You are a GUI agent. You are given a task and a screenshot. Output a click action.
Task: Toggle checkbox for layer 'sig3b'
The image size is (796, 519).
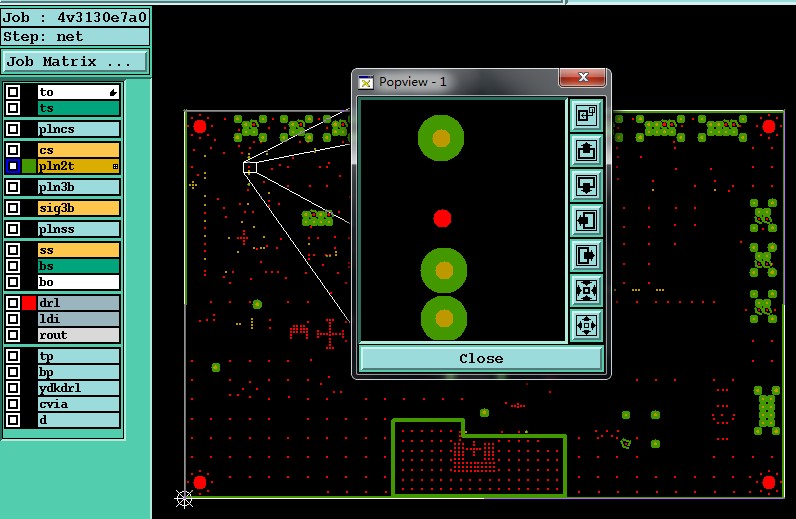click(13, 208)
